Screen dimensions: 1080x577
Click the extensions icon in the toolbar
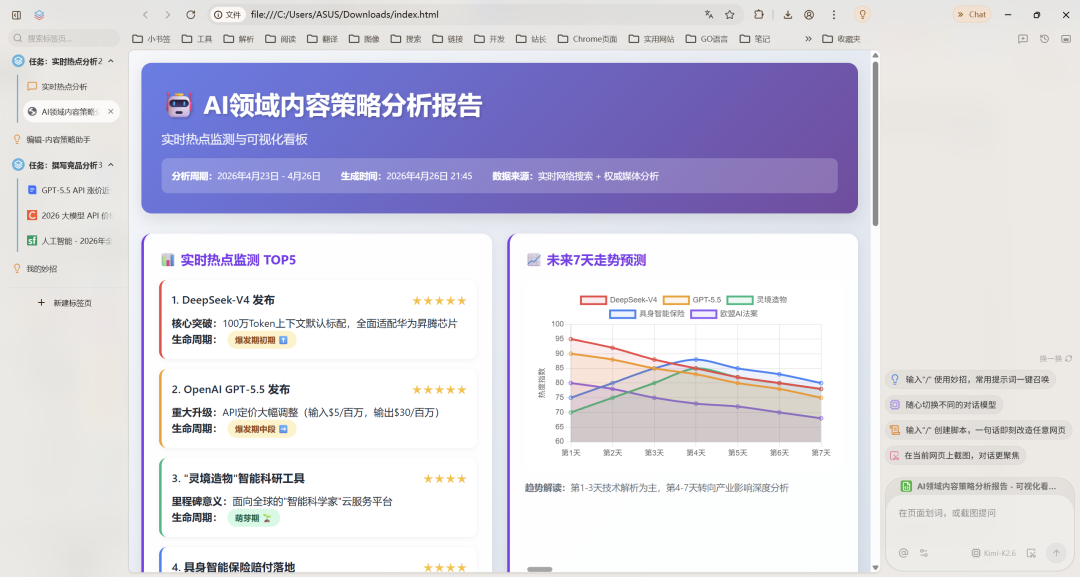760,15
